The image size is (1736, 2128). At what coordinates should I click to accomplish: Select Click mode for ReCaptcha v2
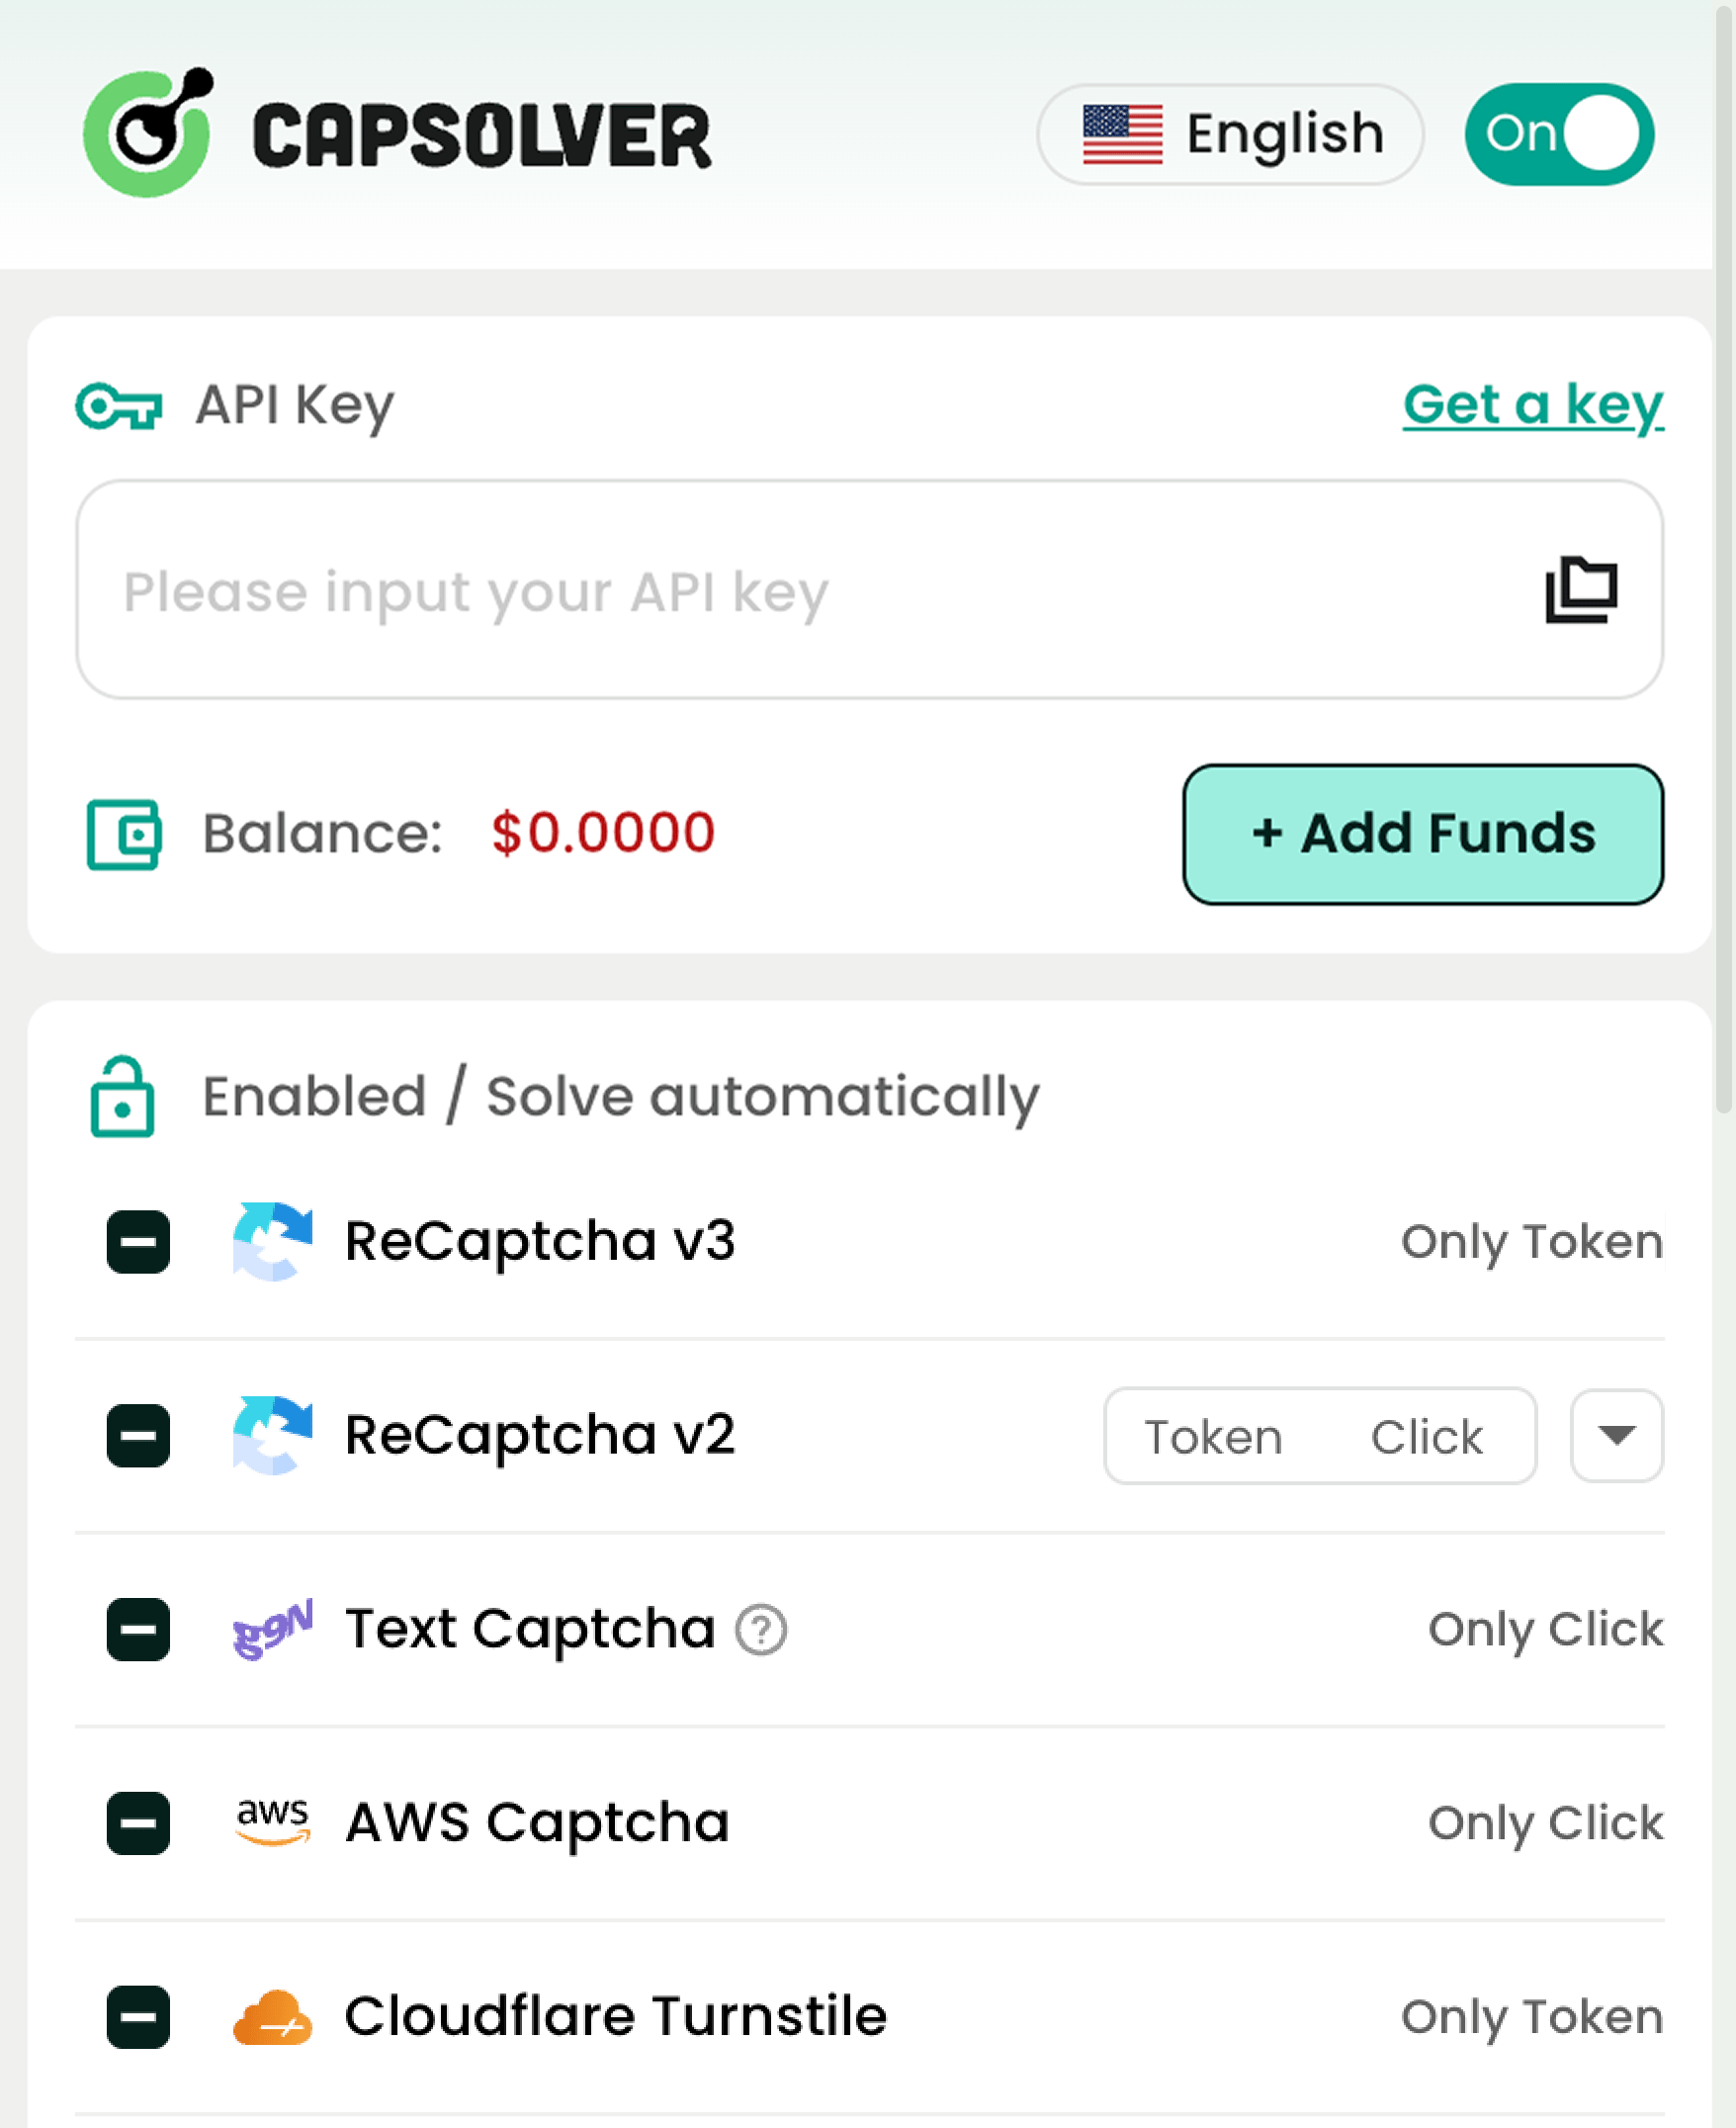click(1426, 1436)
